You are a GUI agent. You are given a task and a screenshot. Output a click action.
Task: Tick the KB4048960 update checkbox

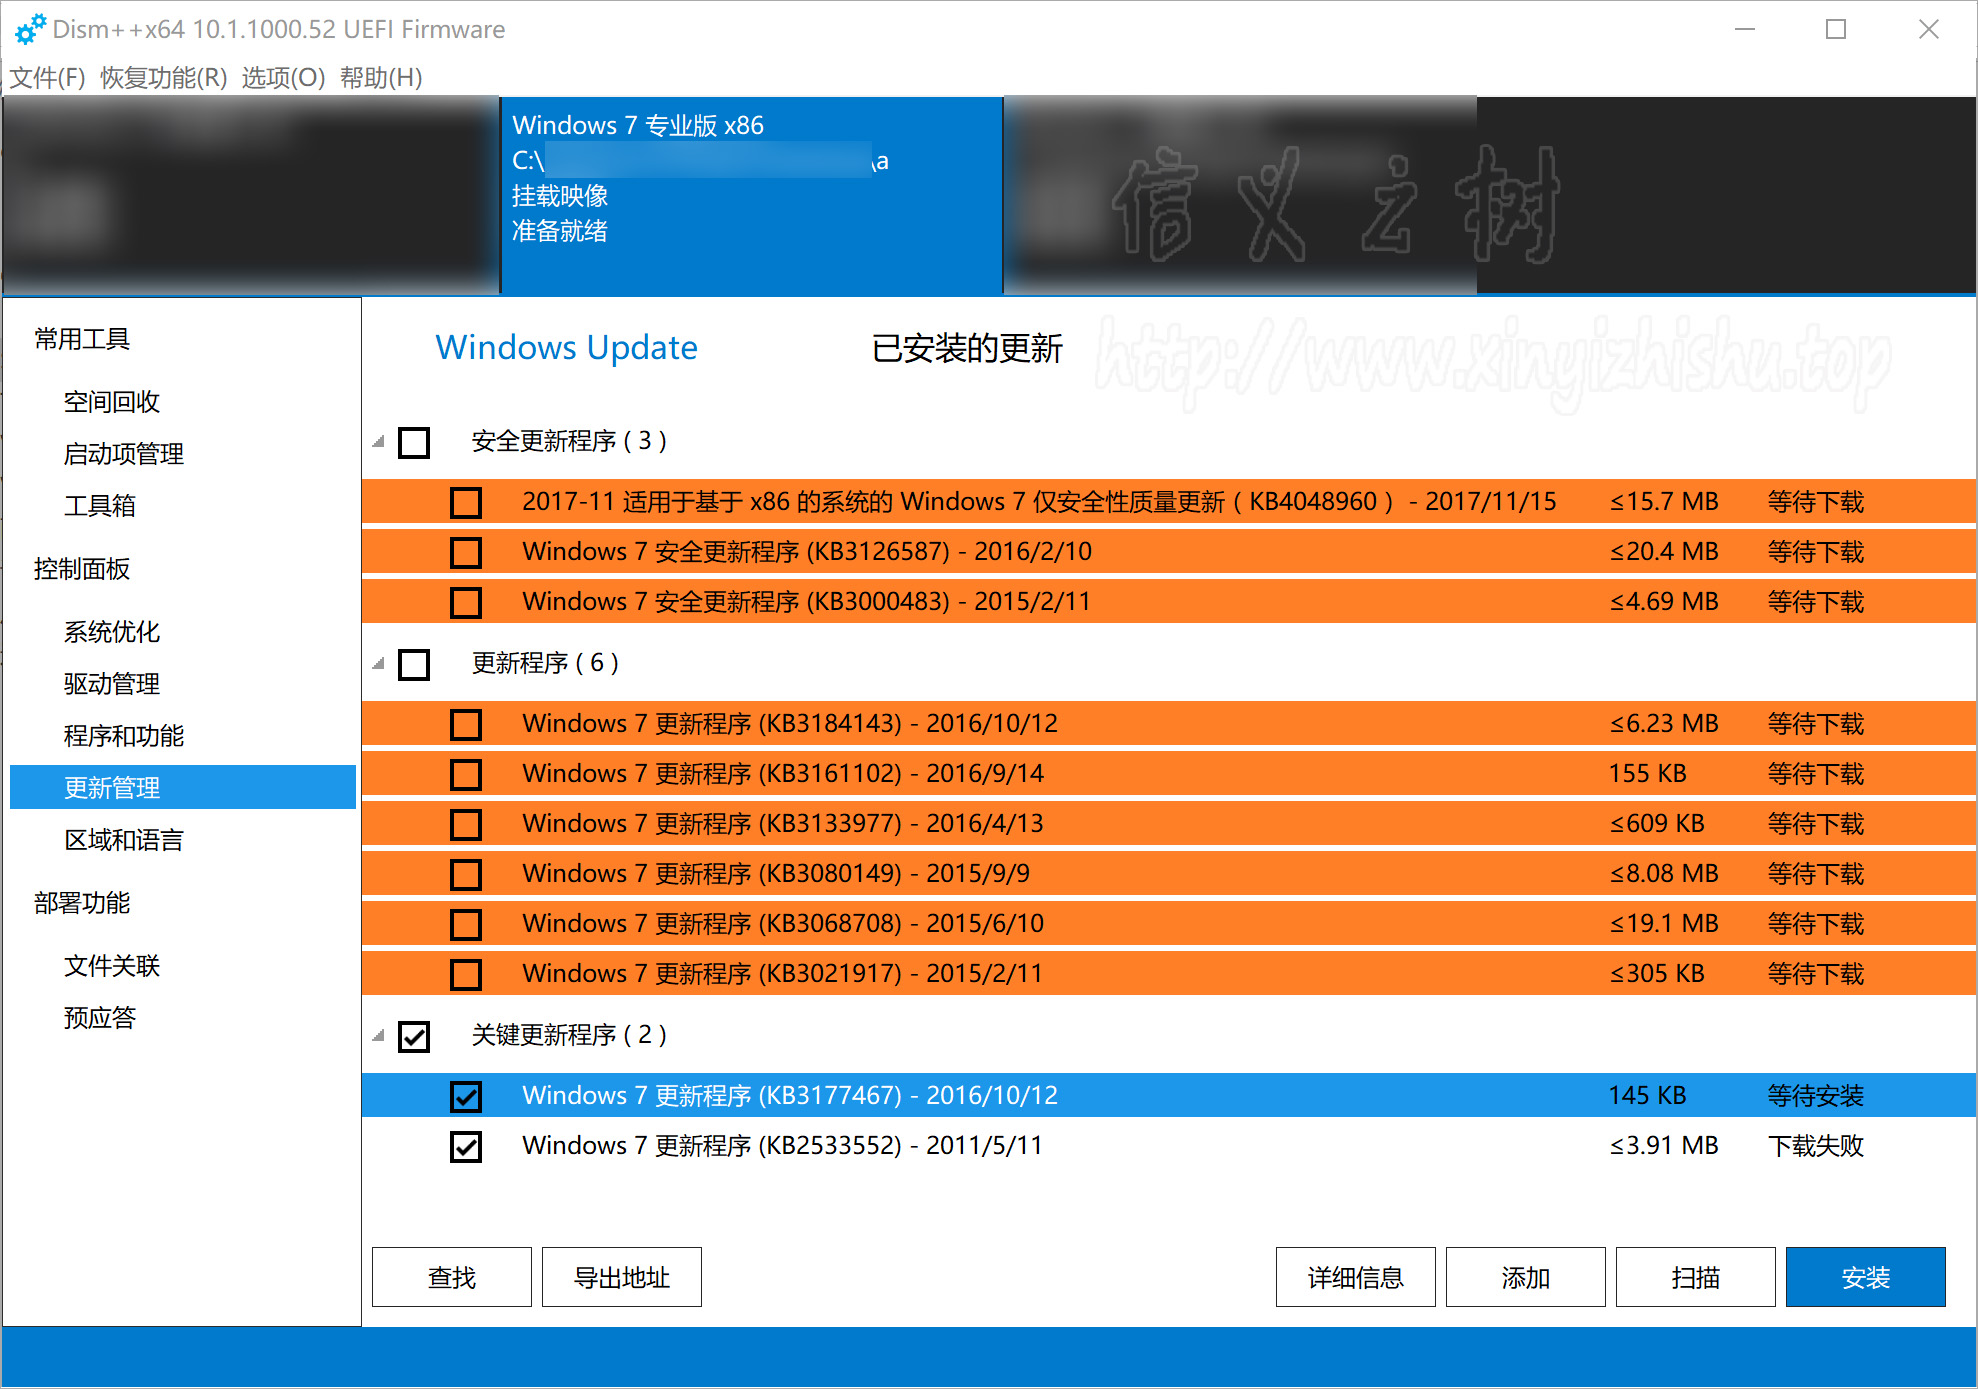[x=466, y=502]
